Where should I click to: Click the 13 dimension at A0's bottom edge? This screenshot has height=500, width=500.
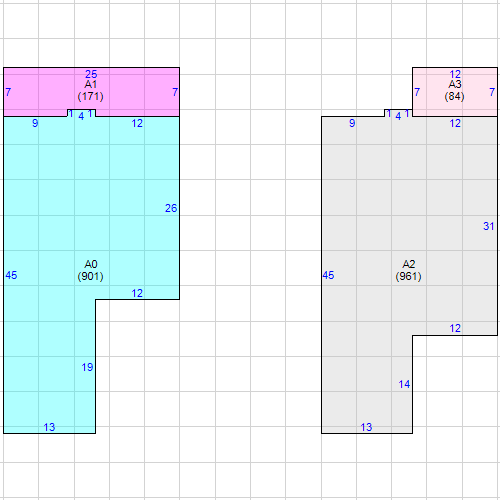tap(49, 427)
